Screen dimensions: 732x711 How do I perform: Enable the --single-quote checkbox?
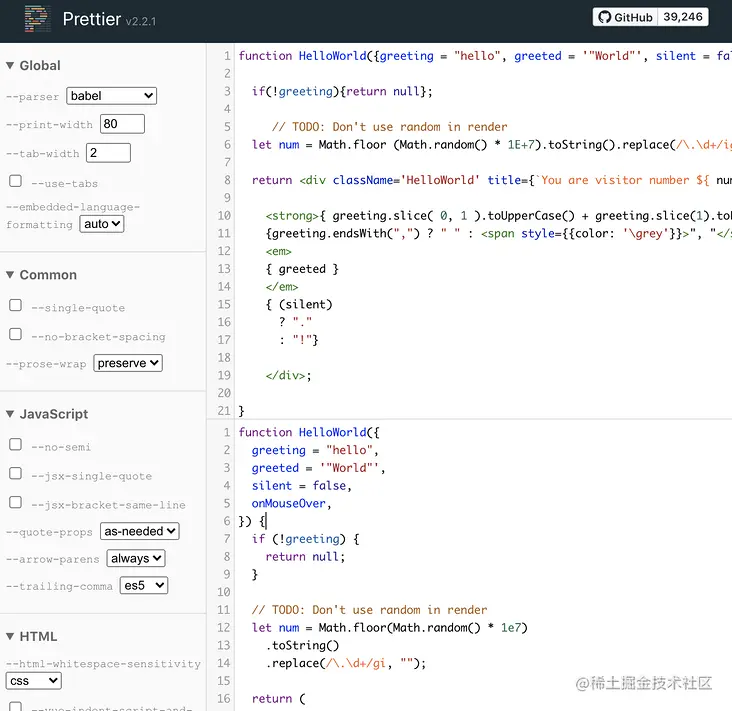coord(15,305)
